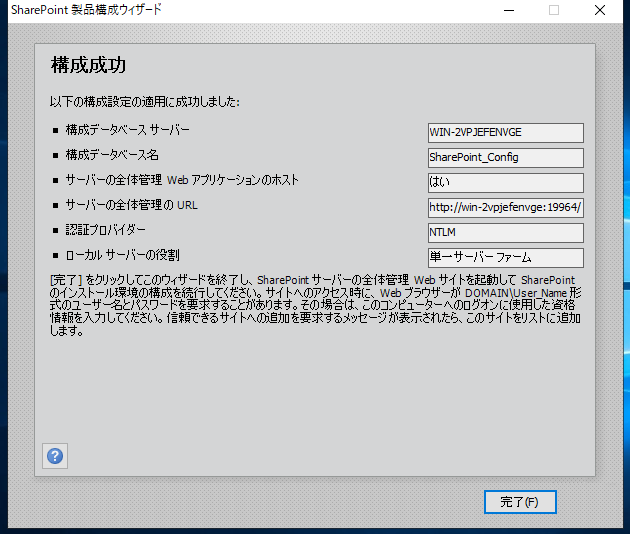
Task: Click the ローカル サーバーの役割 label
Action: pyautogui.click(x=123, y=255)
